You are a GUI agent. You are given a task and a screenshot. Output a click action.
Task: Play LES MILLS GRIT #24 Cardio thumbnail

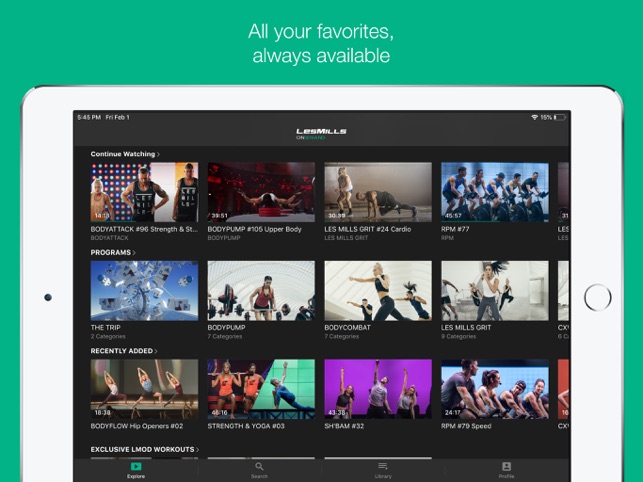click(x=378, y=192)
